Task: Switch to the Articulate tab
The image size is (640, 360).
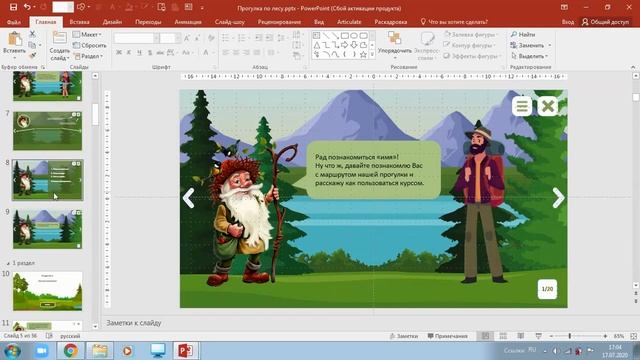Action: [349, 22]
